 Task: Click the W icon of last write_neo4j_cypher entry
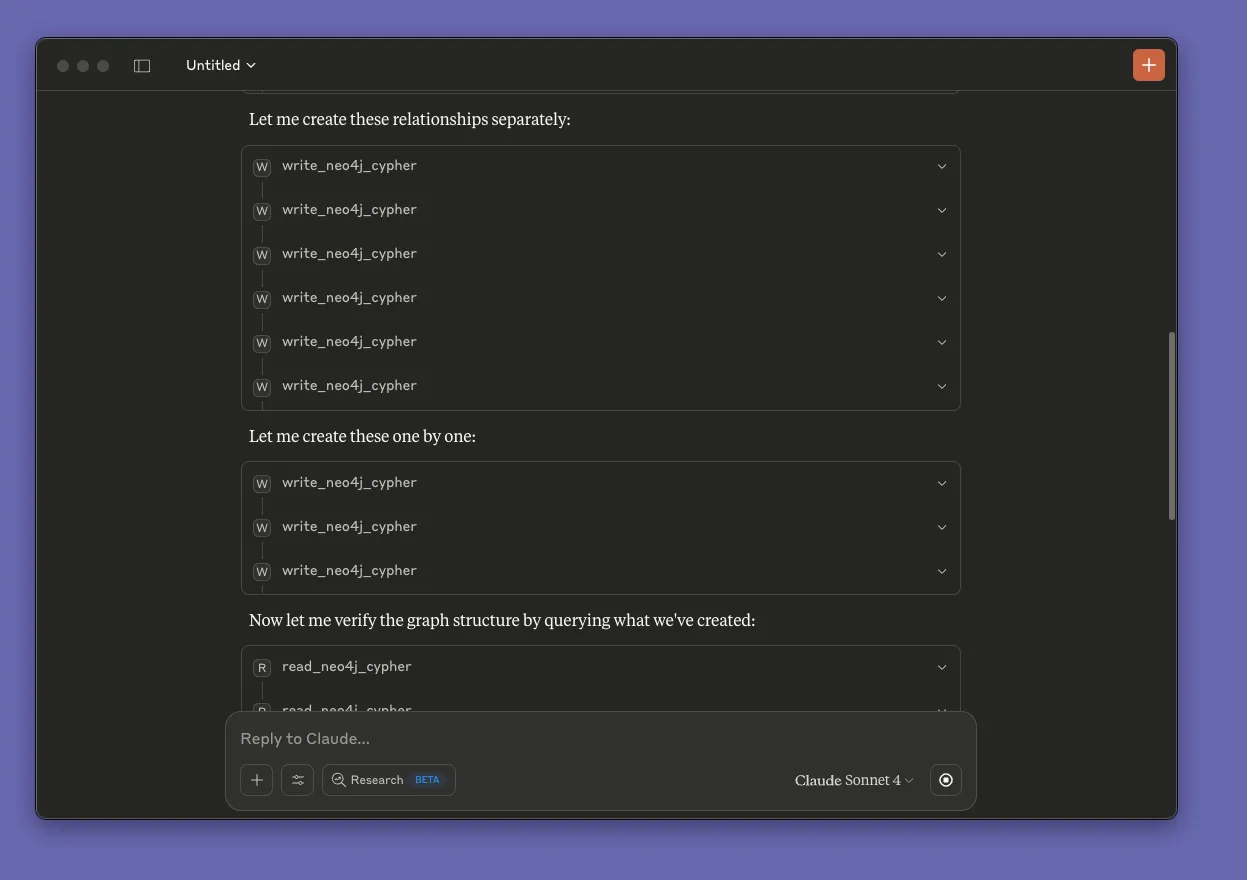[x=262, y=572]
